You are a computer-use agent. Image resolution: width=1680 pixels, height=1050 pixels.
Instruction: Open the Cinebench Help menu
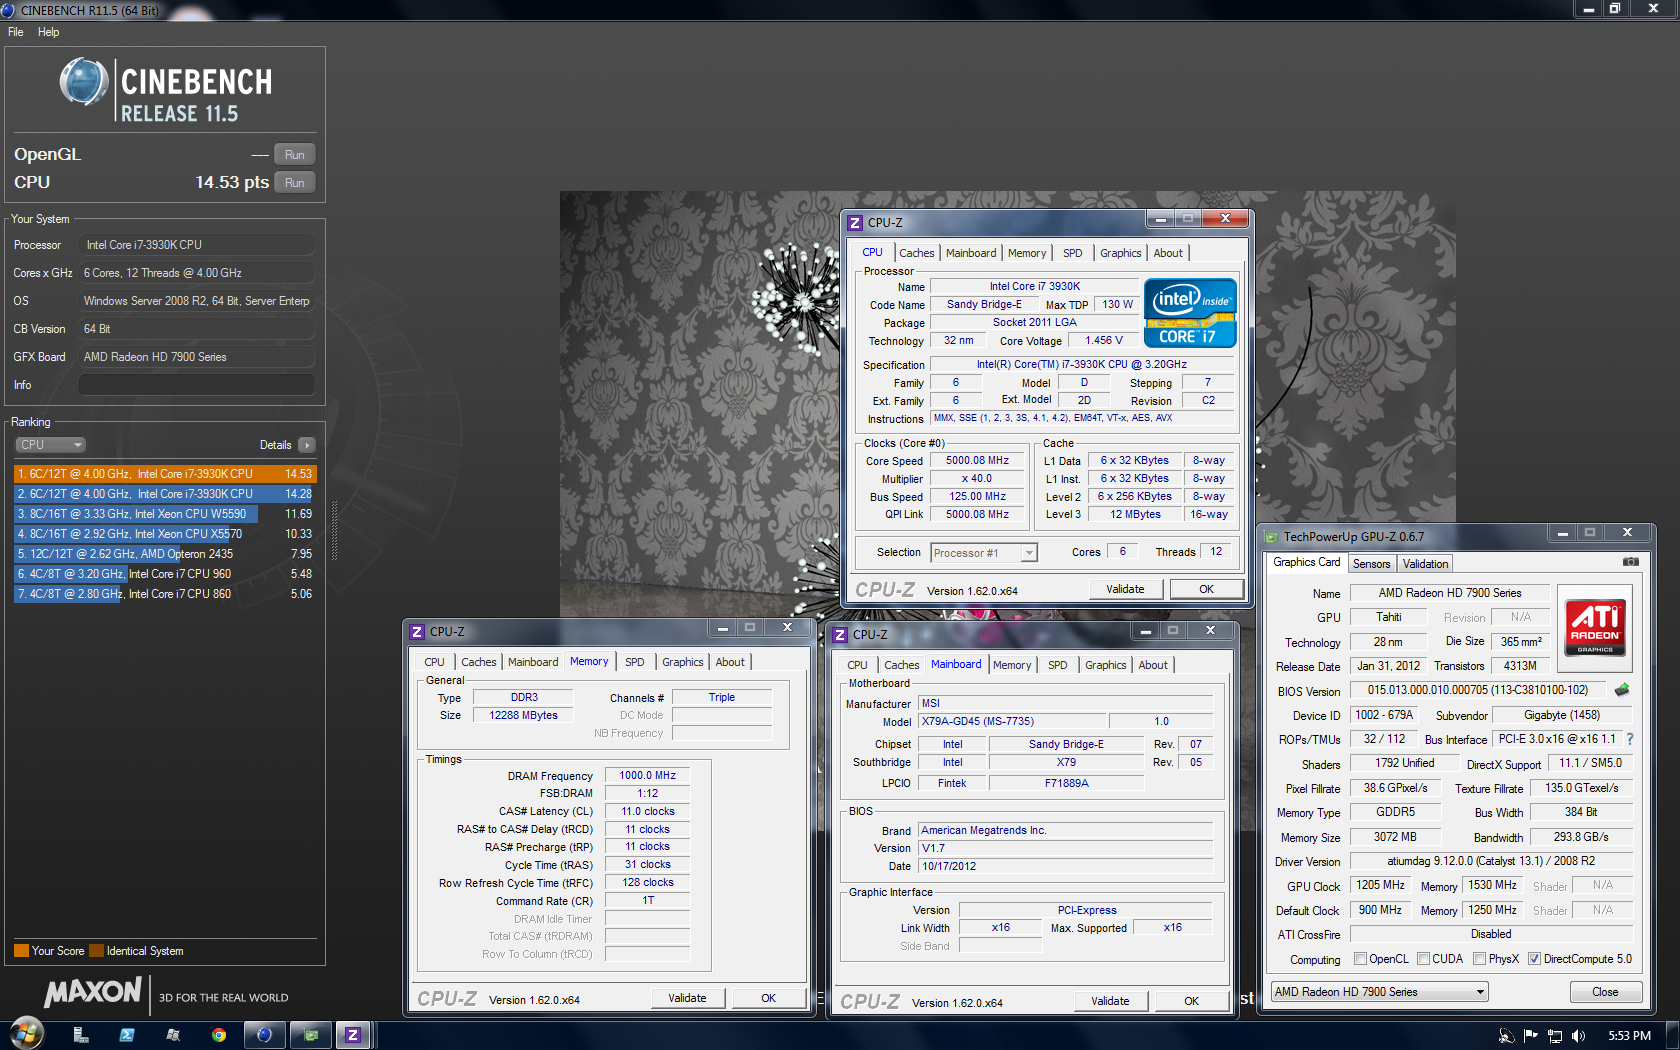click(48, 32)
